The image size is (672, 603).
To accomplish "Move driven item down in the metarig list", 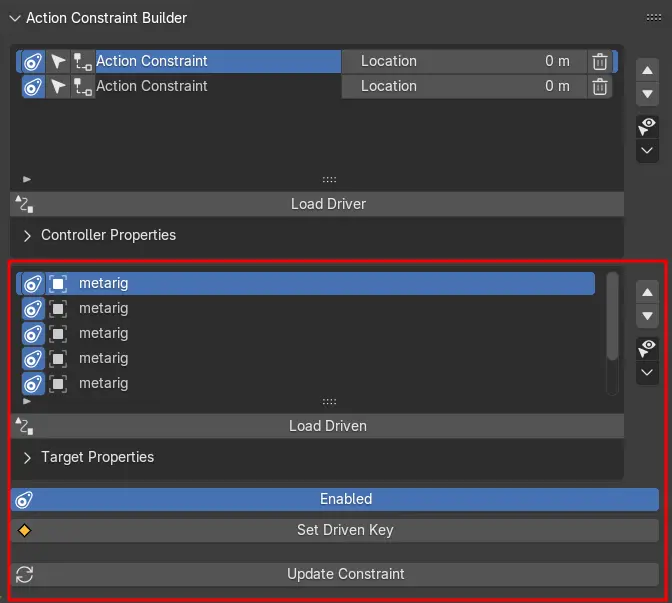I will tap(647, 316).
